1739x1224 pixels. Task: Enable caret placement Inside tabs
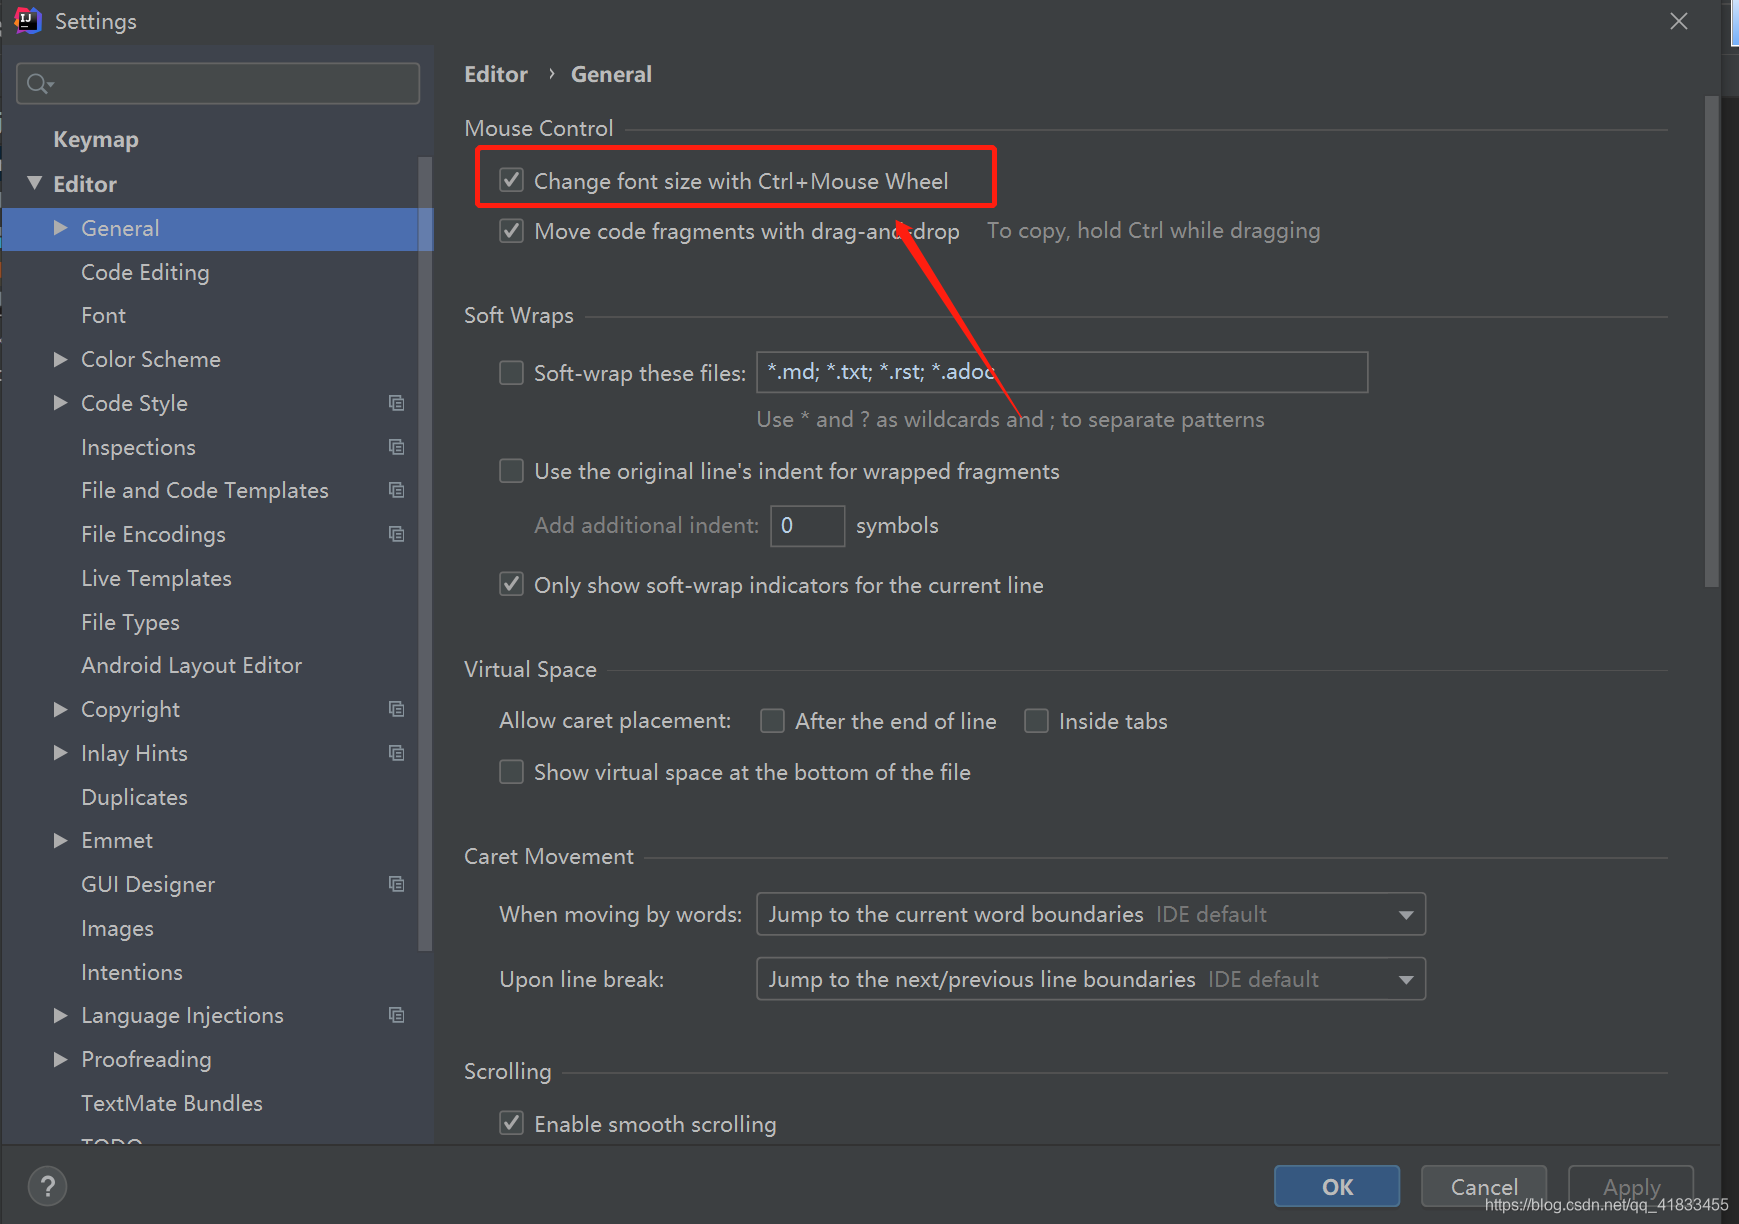pyautogui.click(x=1036, y=721)
